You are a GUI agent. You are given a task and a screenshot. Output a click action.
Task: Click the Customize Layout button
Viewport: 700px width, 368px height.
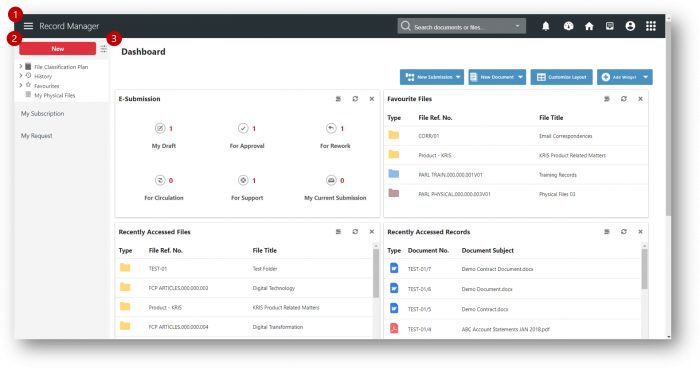[562, 77]
